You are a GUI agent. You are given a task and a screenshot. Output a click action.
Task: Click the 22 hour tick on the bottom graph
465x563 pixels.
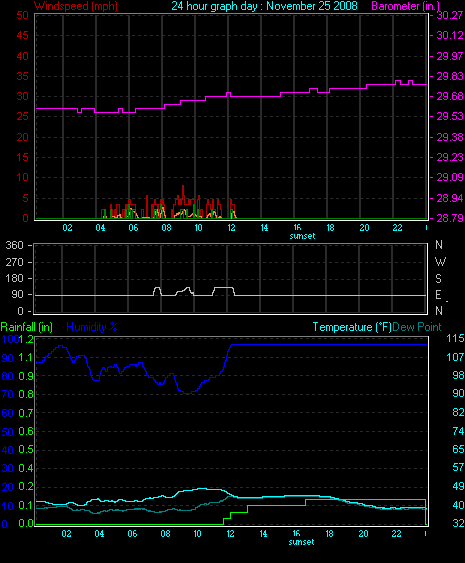[x=396, y=534]
